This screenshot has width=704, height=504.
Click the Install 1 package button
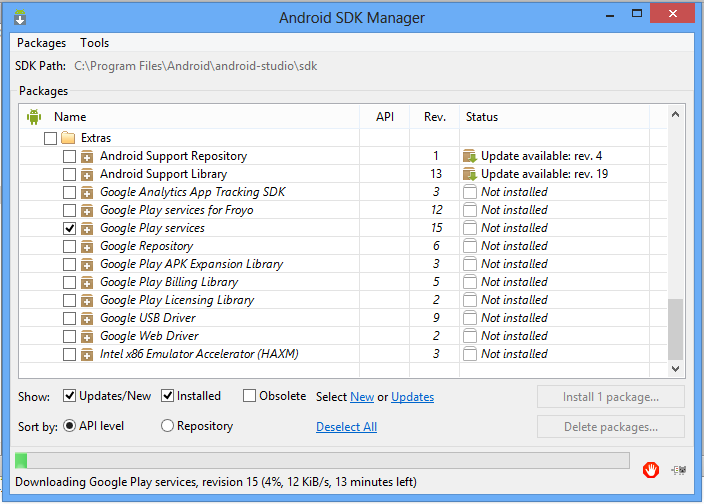coord(611,397)
